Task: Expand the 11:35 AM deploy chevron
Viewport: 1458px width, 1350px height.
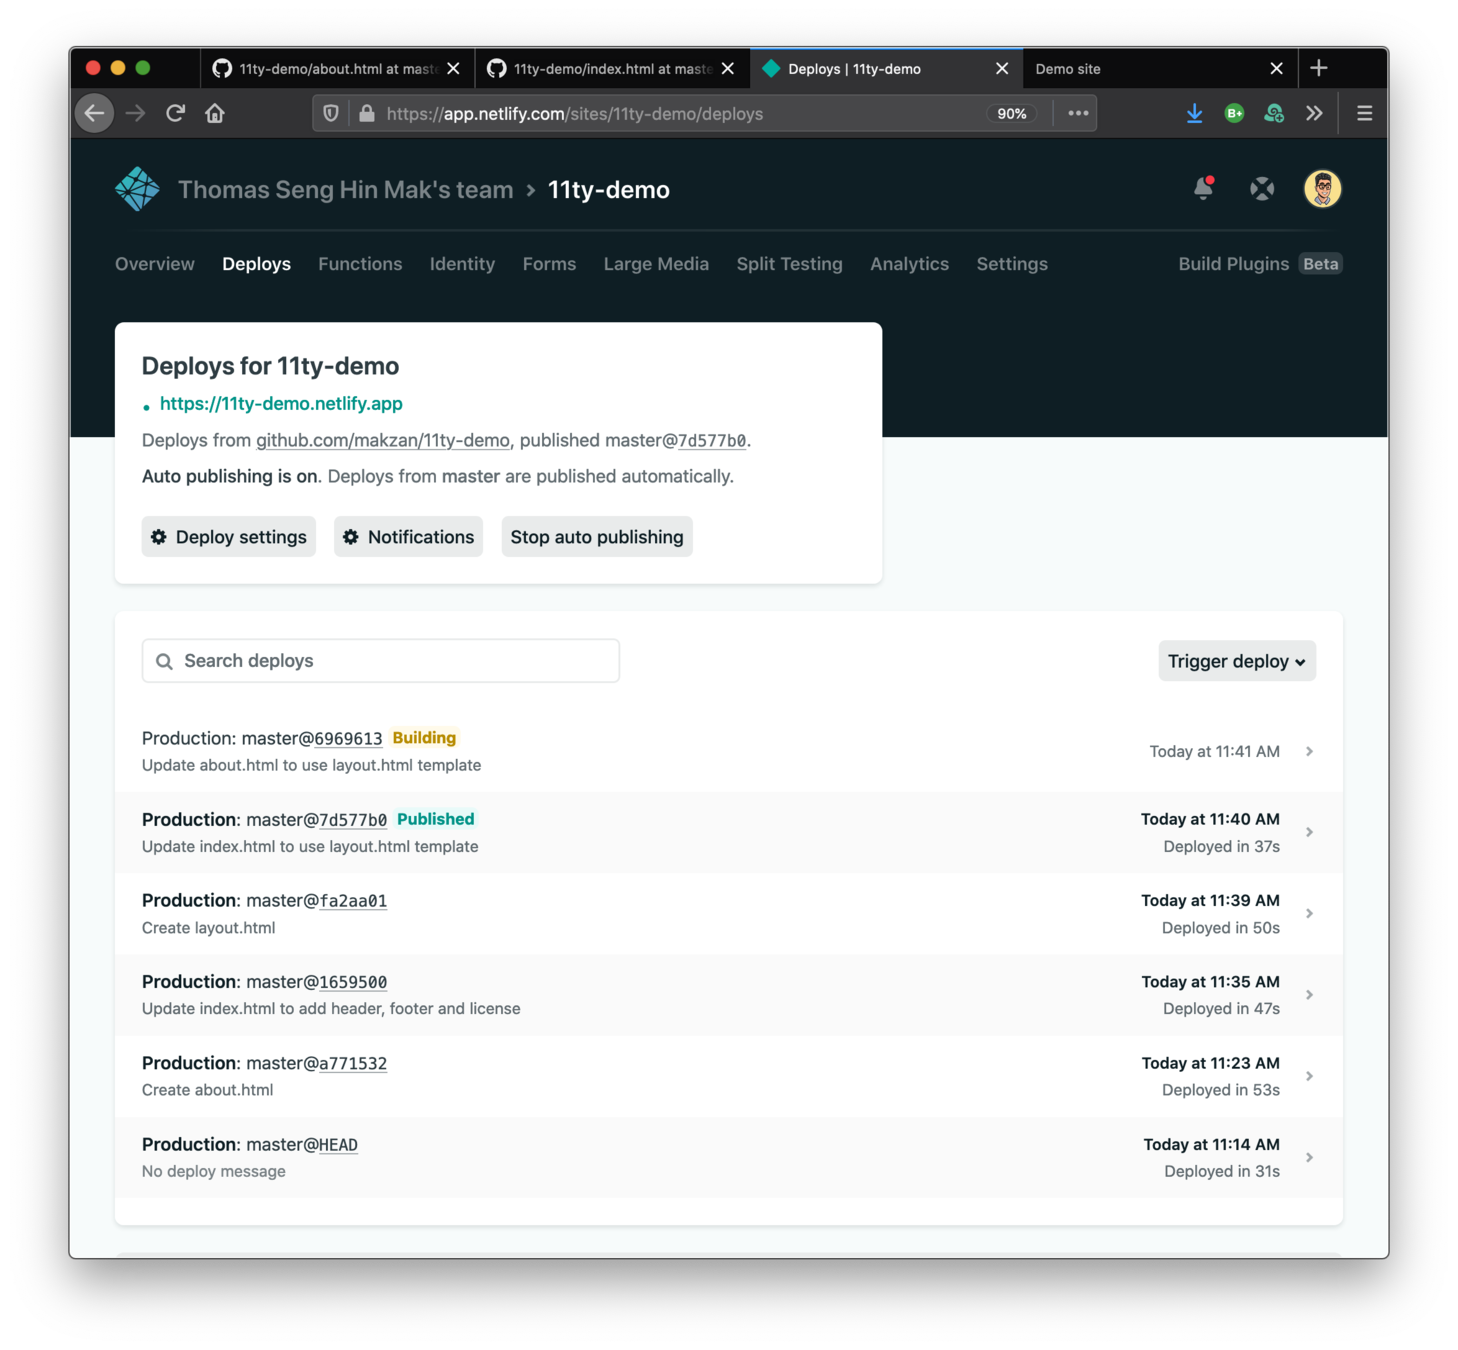Action: (x=1309, y=995)
